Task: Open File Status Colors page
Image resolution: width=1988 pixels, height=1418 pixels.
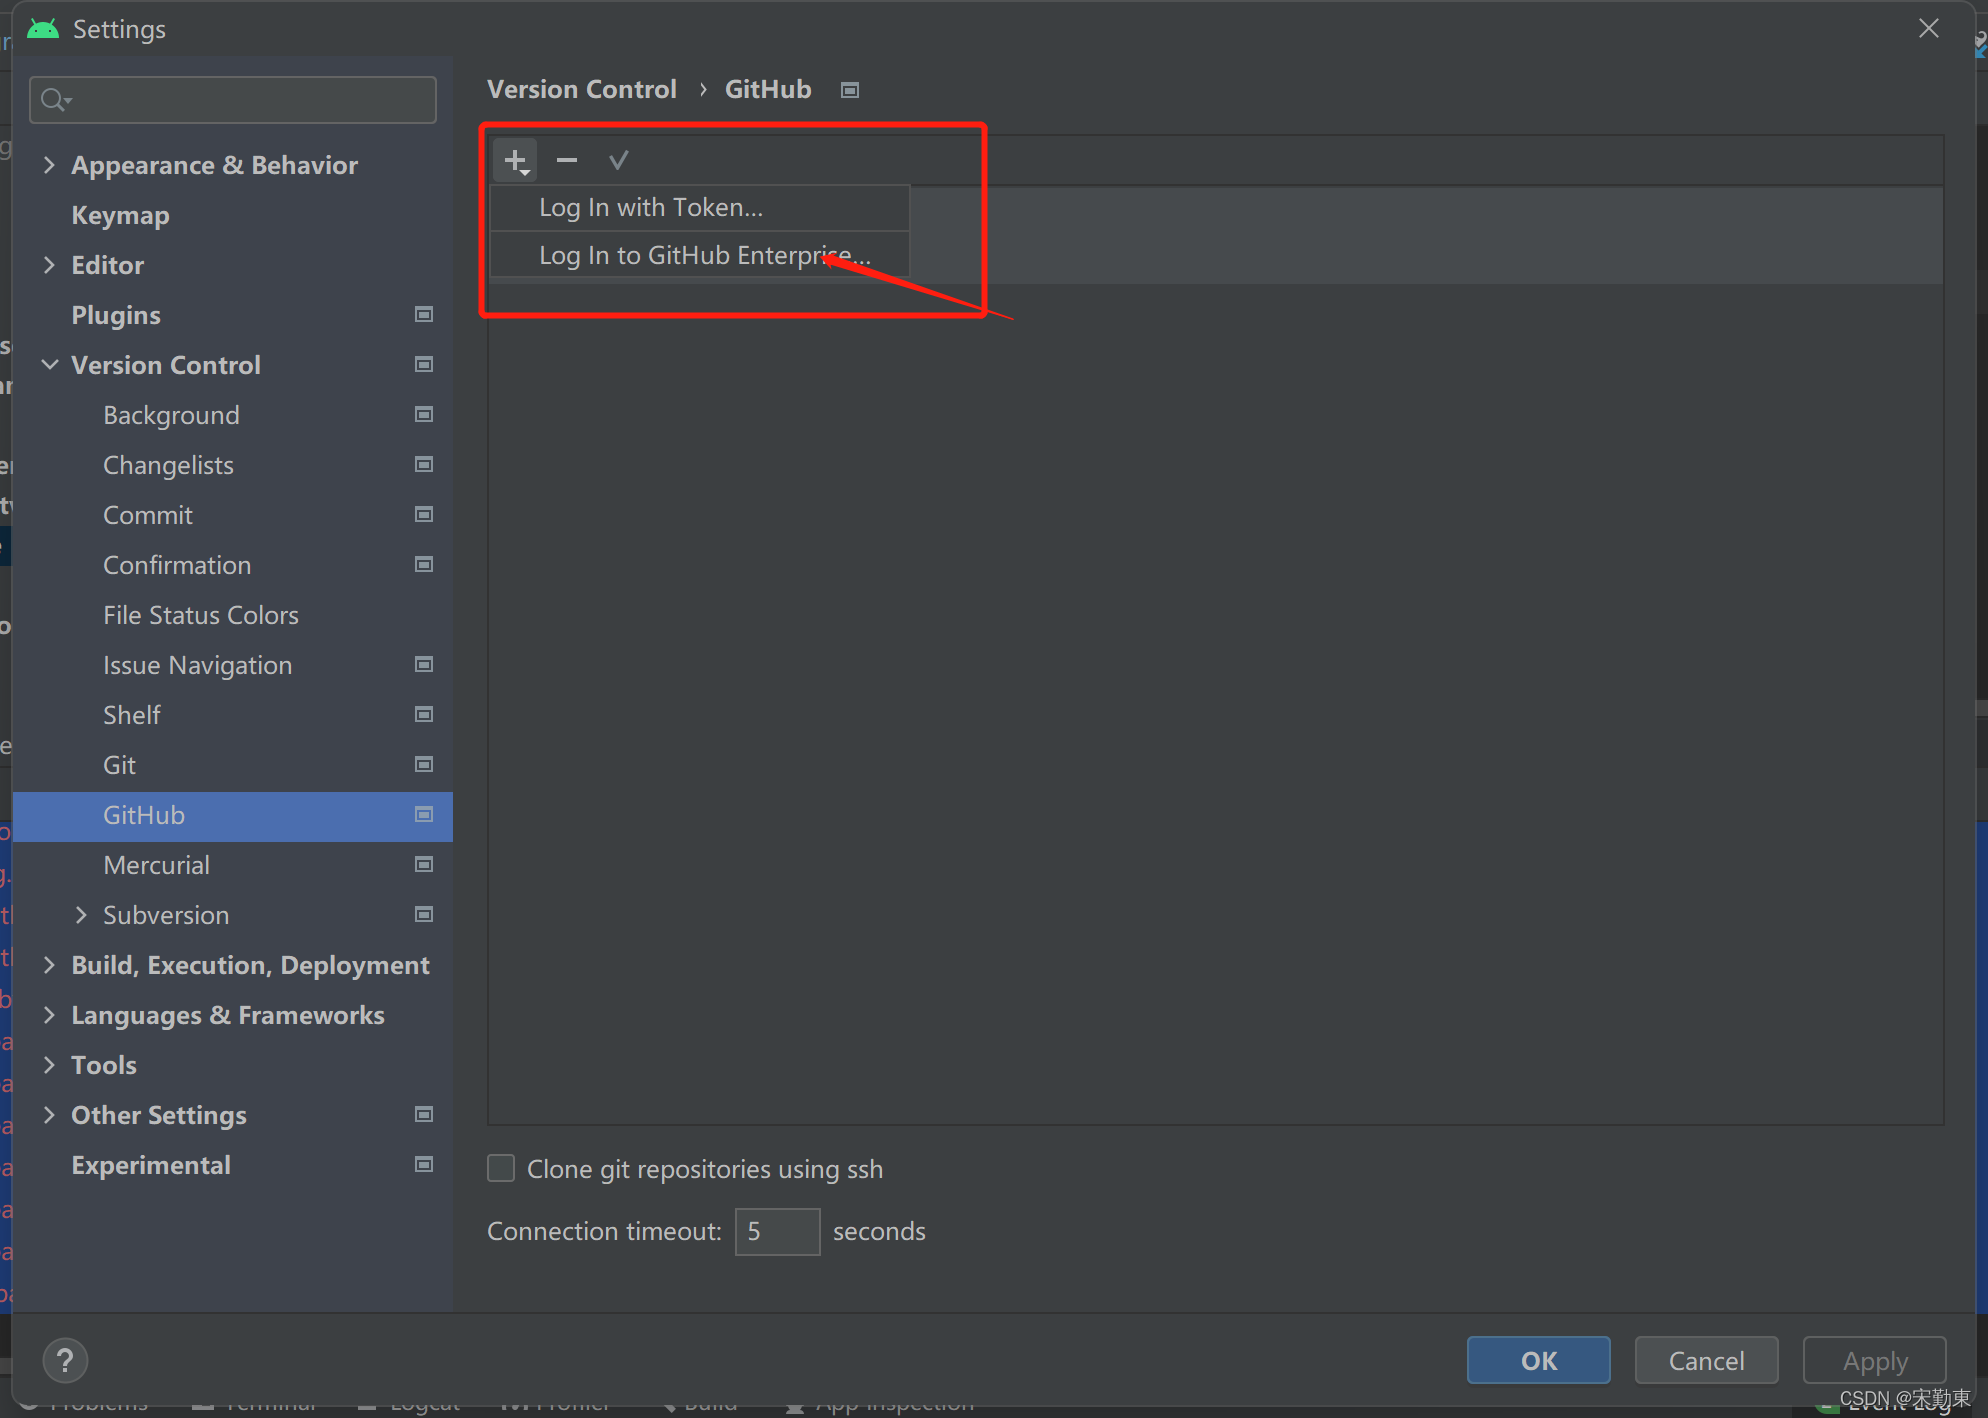Action: tap(201, 615)
